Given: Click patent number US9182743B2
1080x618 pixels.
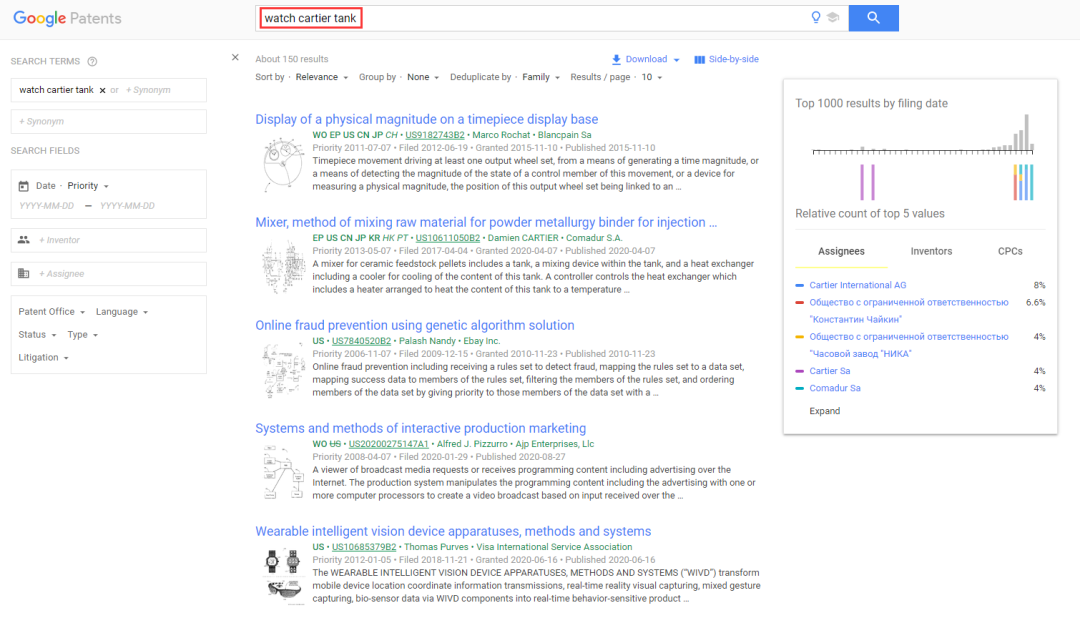Looking at the screenshot, I should [435, 135].
